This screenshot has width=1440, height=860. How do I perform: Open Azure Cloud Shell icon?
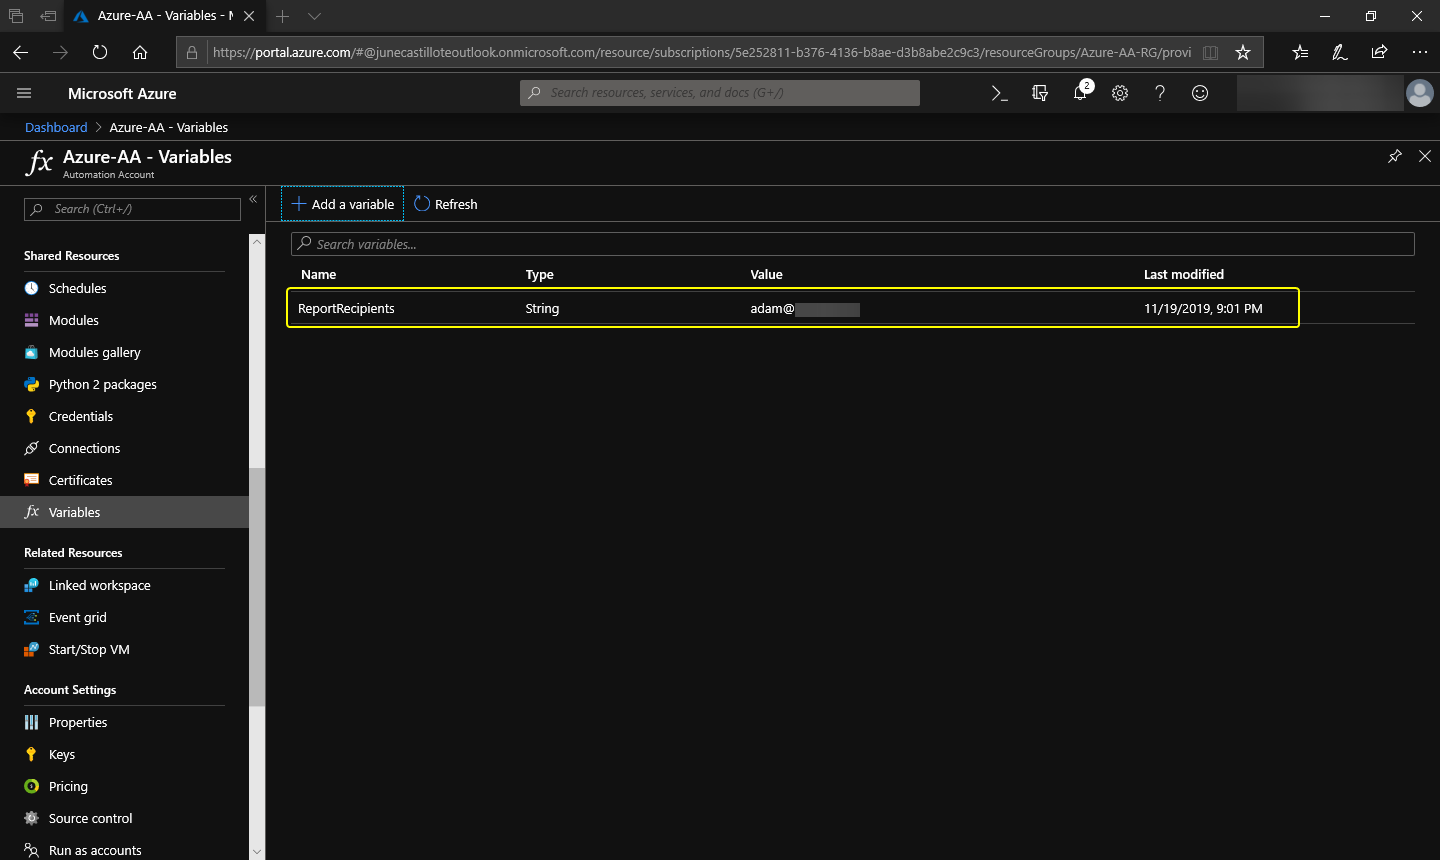pos(999,93)
